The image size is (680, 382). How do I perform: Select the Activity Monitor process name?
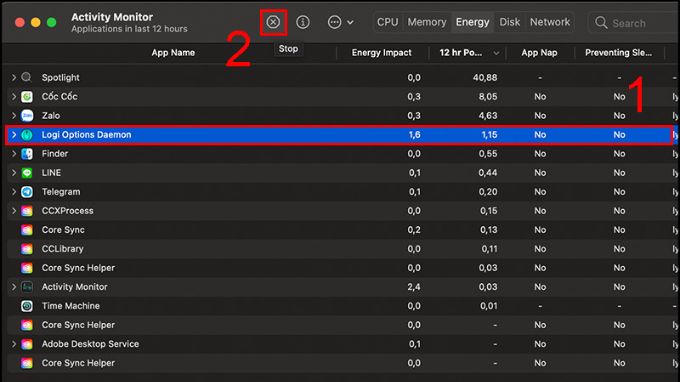[x=74, y=287]
